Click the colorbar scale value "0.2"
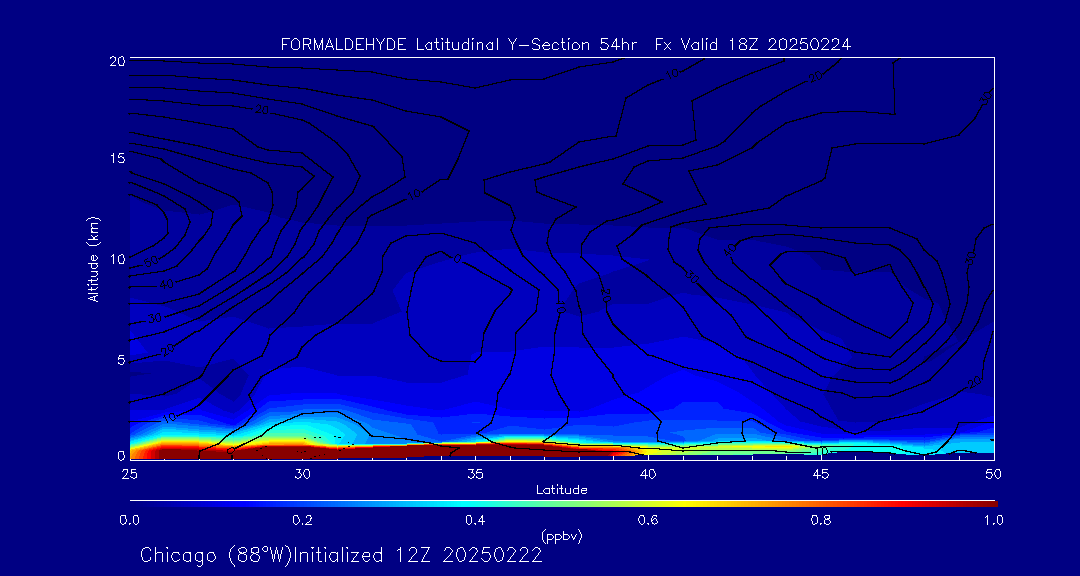Screen dimensions: 1080x576 point(302,521)
